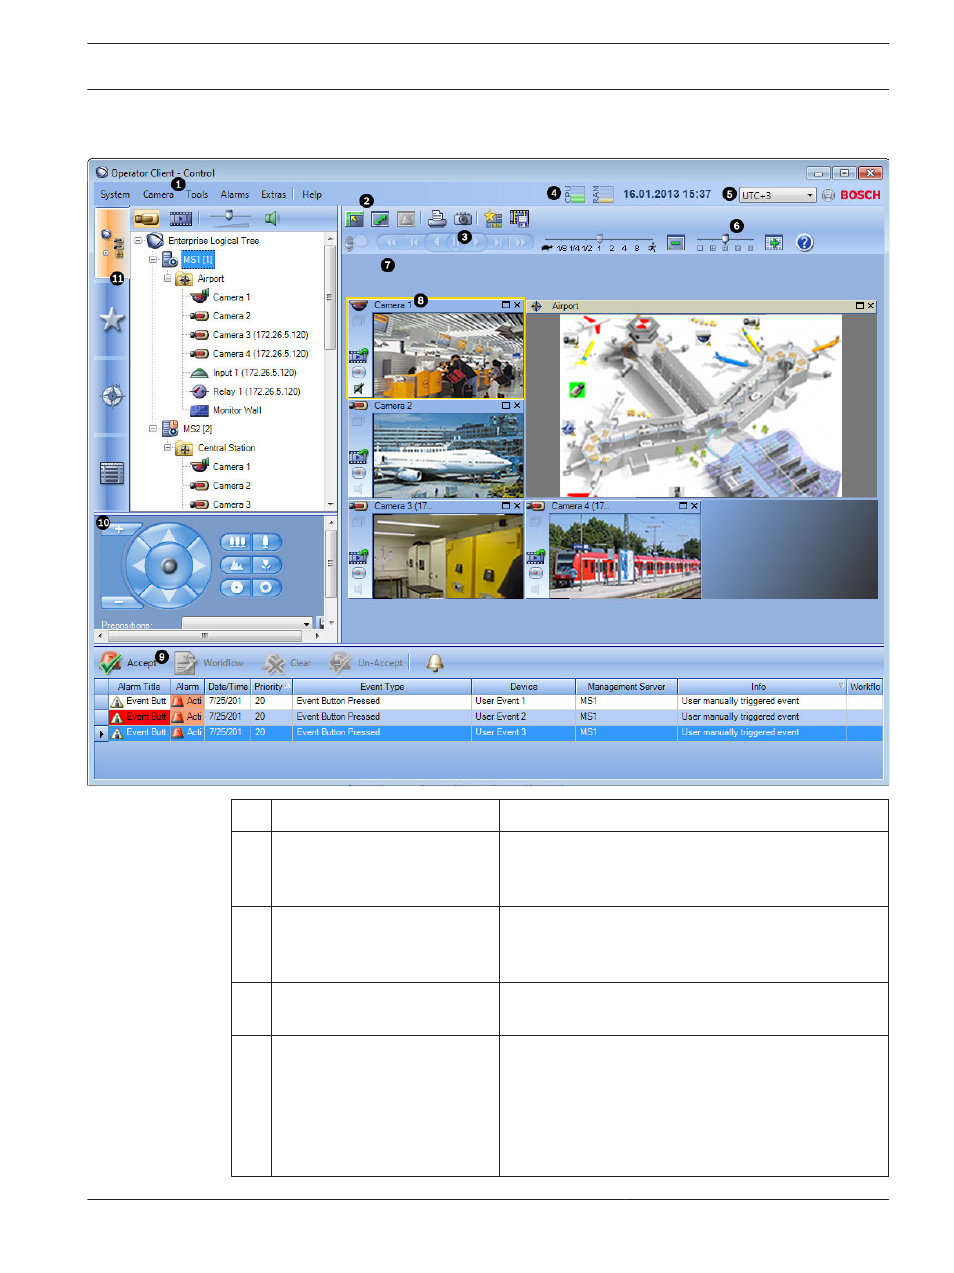The width and height of the screenshot is (954, 1273).
Task: Open the Tools menu
Action: coord(197,195)
